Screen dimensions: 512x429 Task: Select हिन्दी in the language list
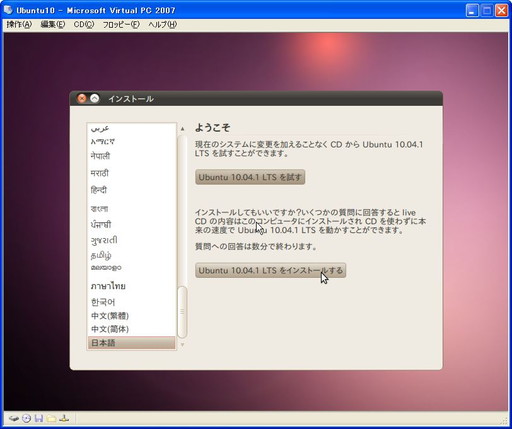pos(131,190)
